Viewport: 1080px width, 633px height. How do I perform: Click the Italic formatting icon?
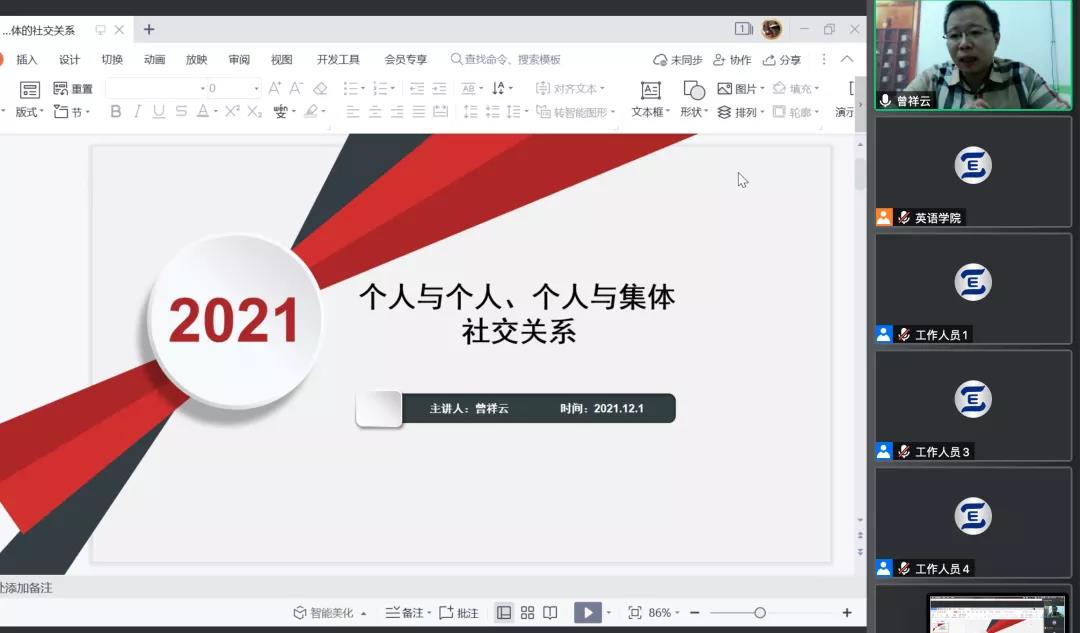point(137,112)
